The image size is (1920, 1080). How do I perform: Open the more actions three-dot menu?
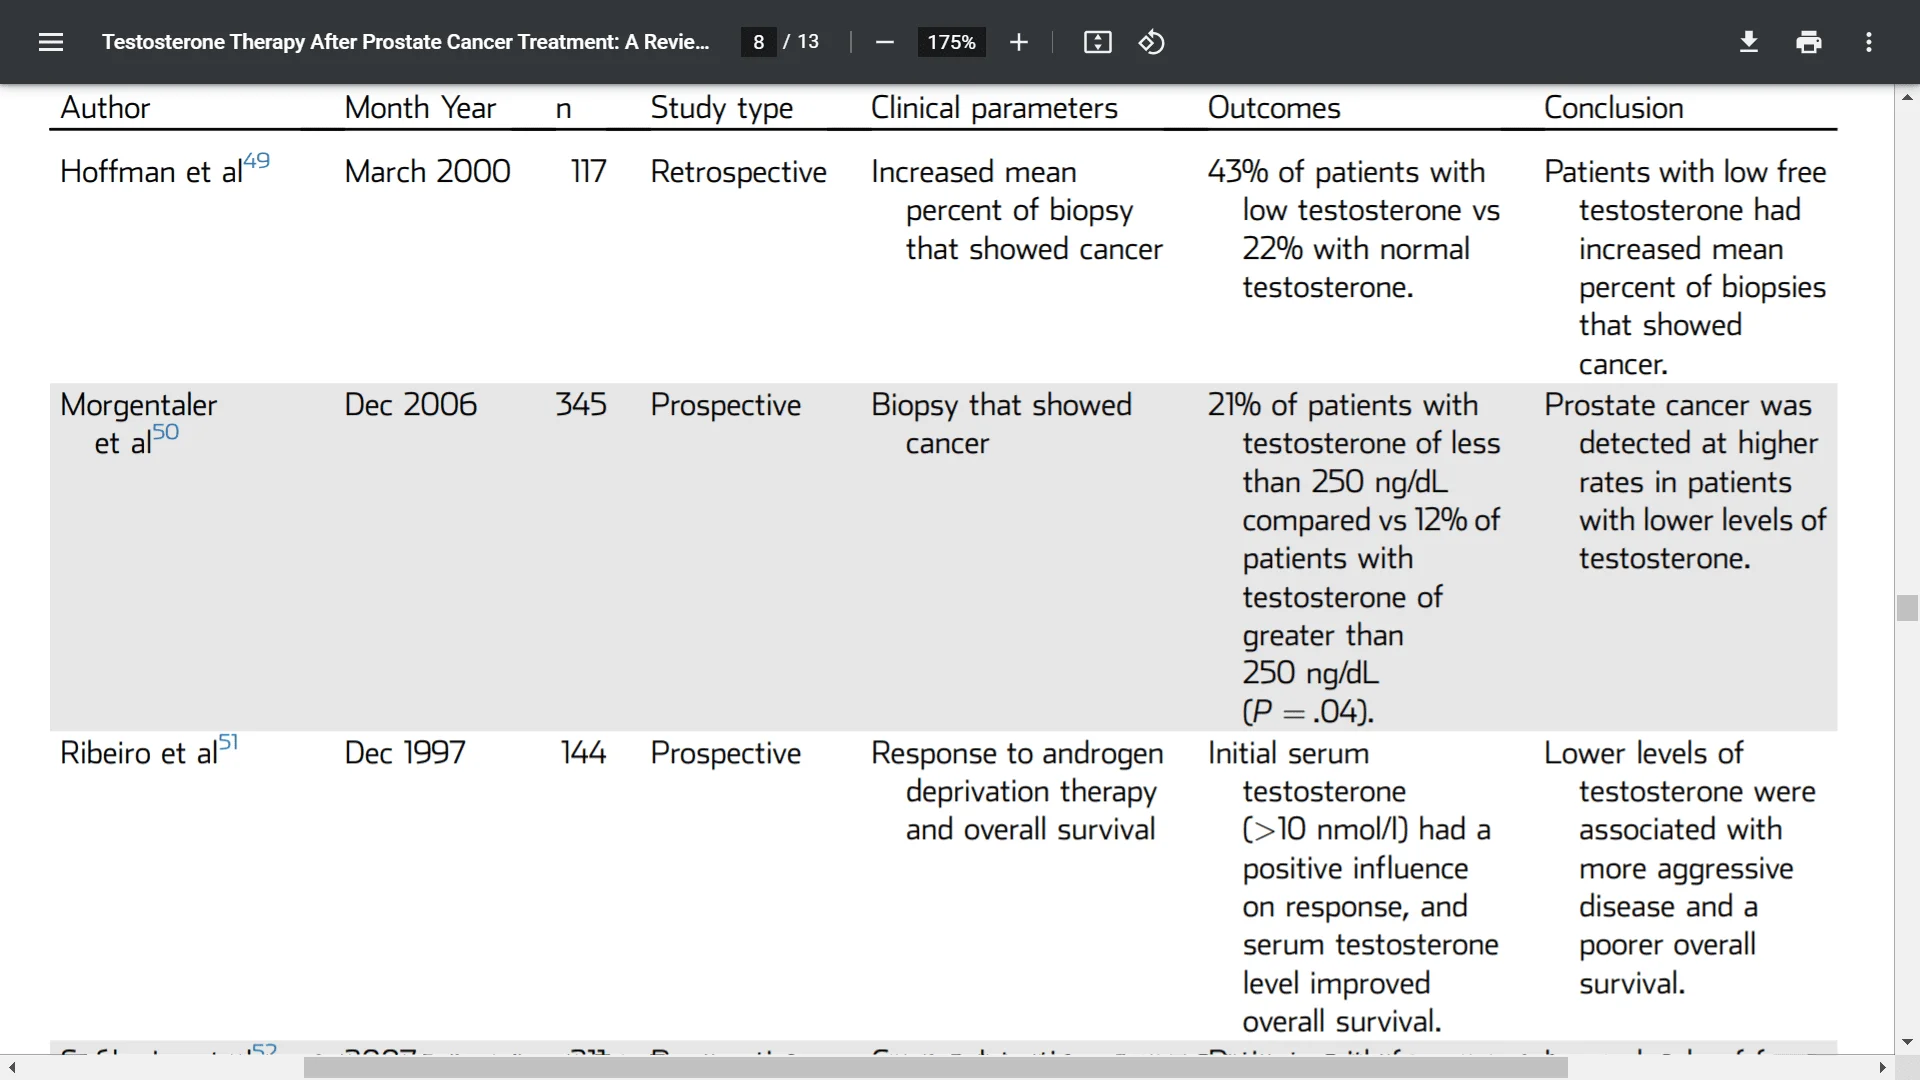click(1869, 42)
